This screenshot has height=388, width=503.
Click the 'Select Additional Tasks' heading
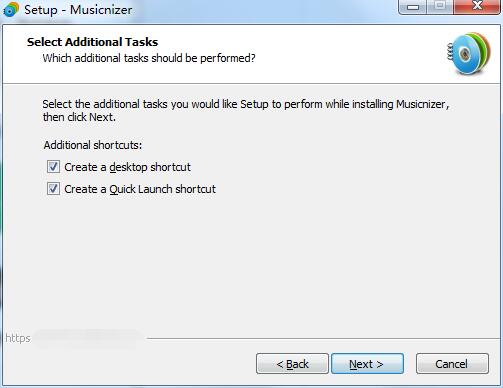pyautogui.click(x=92, y=42)
